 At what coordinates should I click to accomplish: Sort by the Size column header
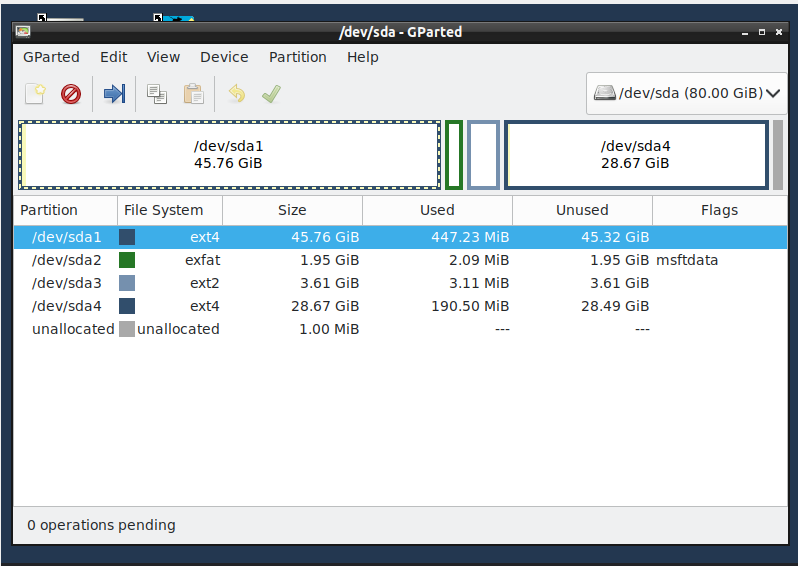tap(292, 210)
